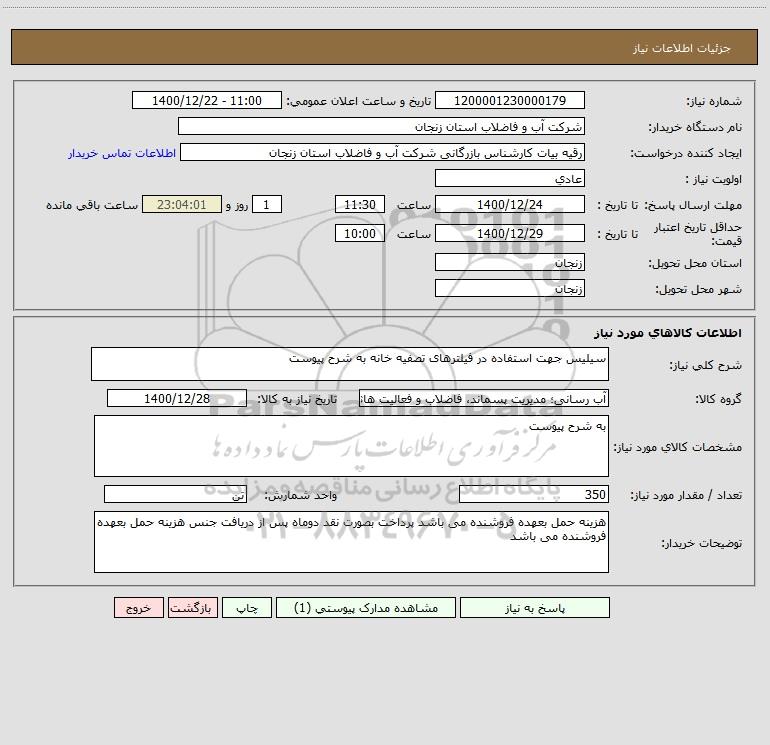Click buyer notes box about هزینه حمل
The height and width of the screenshot is (745, 770).
click(351, 542)
